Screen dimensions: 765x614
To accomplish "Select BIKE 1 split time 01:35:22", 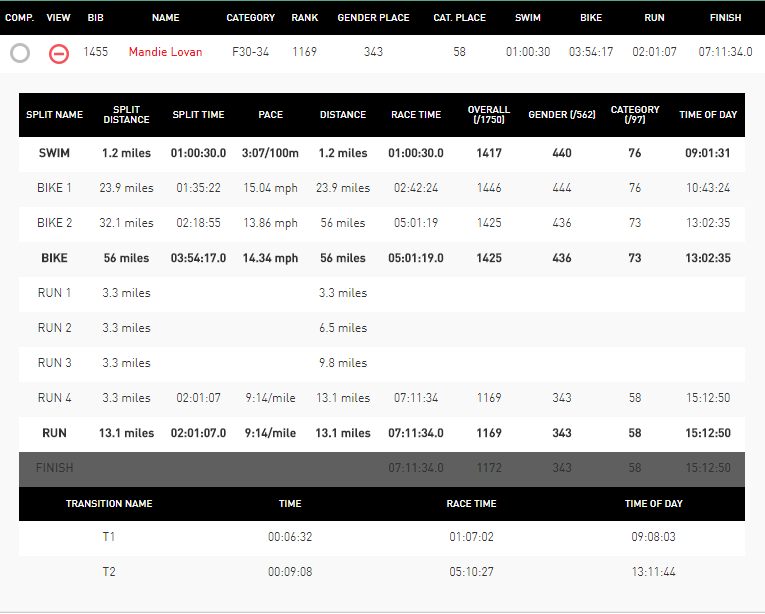I will click(198, 188).
